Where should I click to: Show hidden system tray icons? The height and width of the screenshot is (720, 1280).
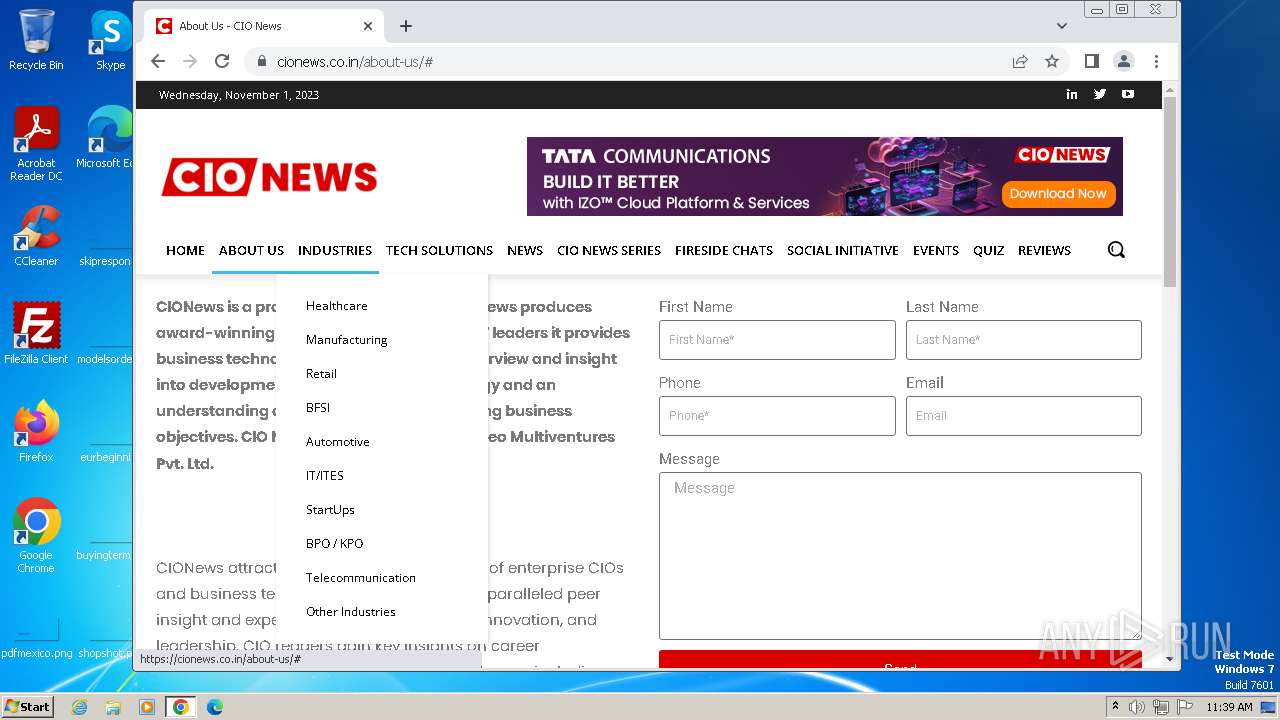pos(1115,707)
